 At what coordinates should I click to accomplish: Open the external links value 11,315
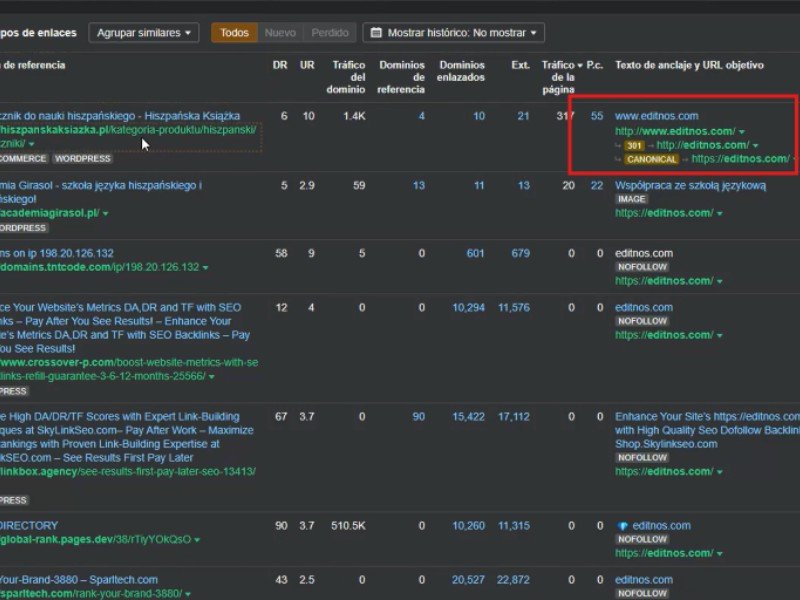[x=514, y=526]
